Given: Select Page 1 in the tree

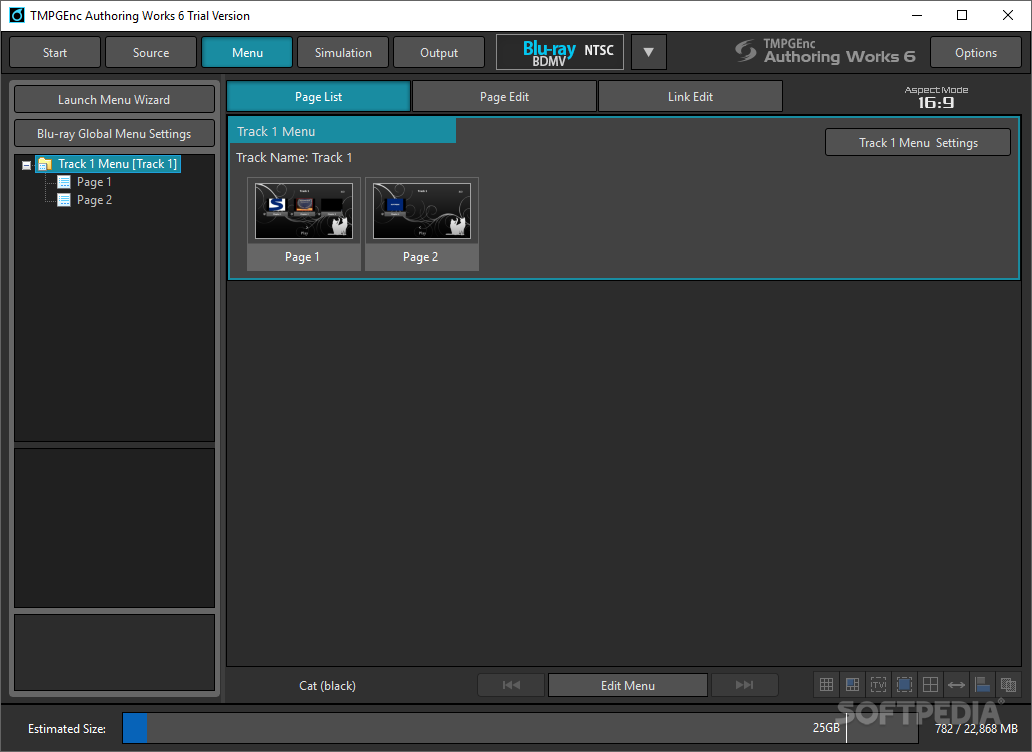Looking at the screenshot, I should pos(94,182).
